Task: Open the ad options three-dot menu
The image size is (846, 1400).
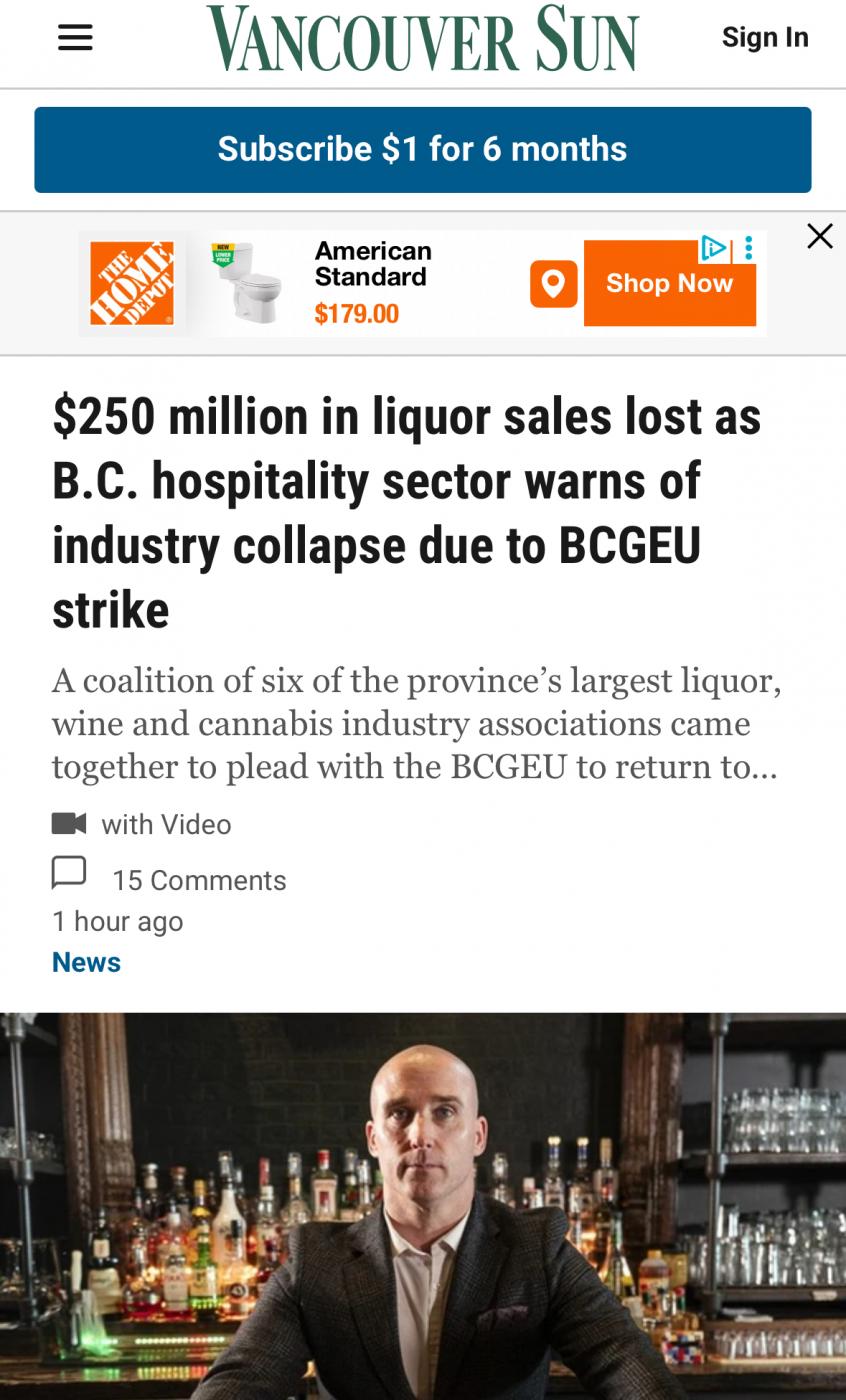Action: 748,248
